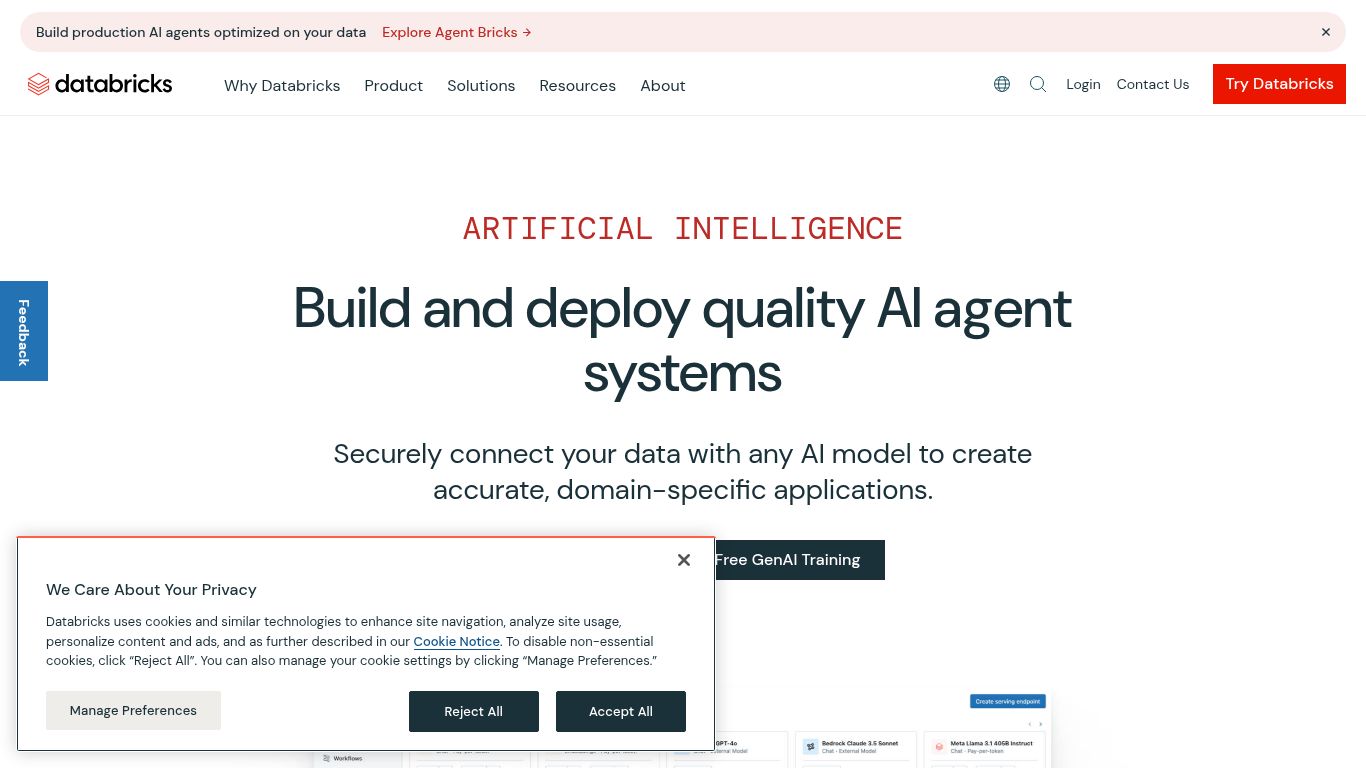This screenshot has width=1366, height=768.
Task: Click the Try Databricks button
Action: [1279, 84]
